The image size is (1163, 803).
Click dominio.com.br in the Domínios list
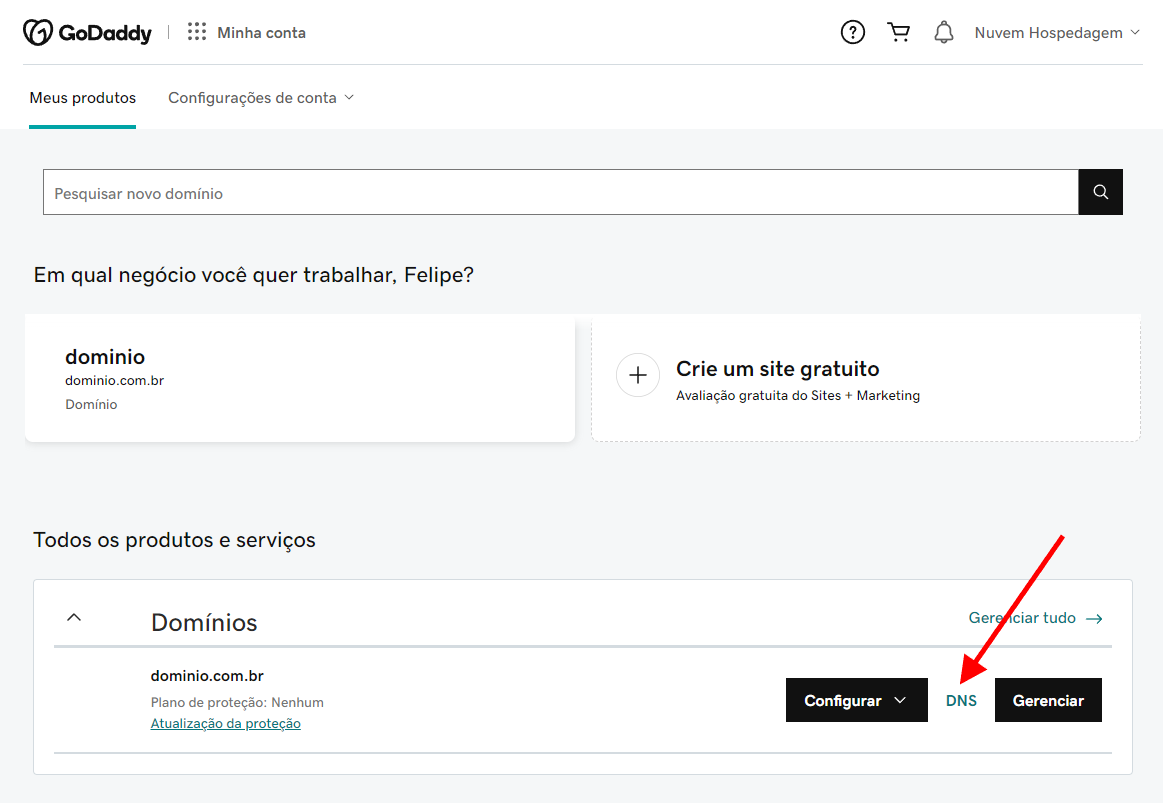point(207,675)
